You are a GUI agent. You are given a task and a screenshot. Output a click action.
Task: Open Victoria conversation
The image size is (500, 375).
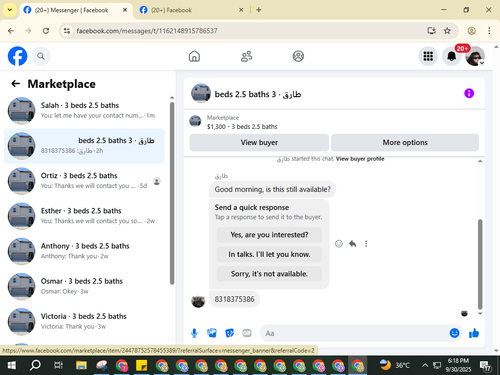pos(84,321)
